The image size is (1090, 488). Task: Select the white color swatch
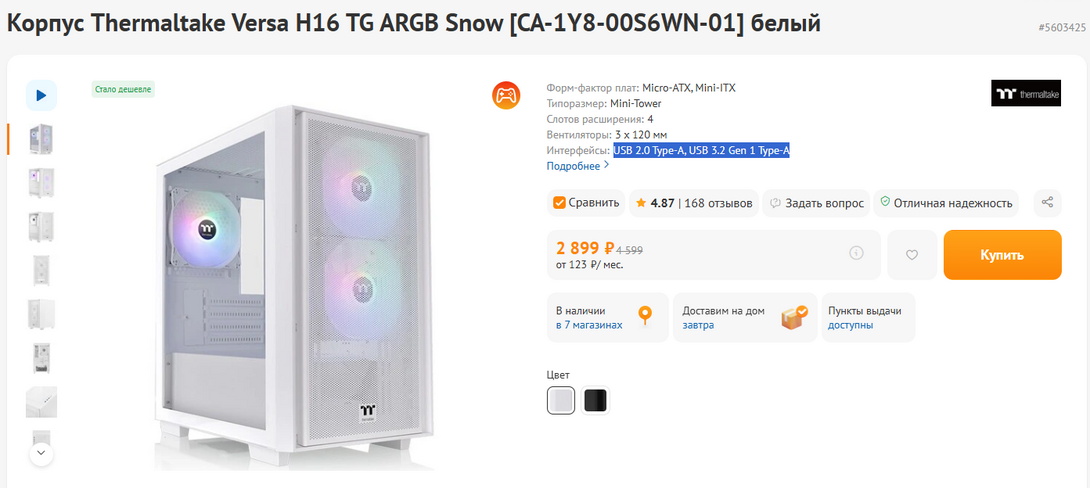pos(561,401)
